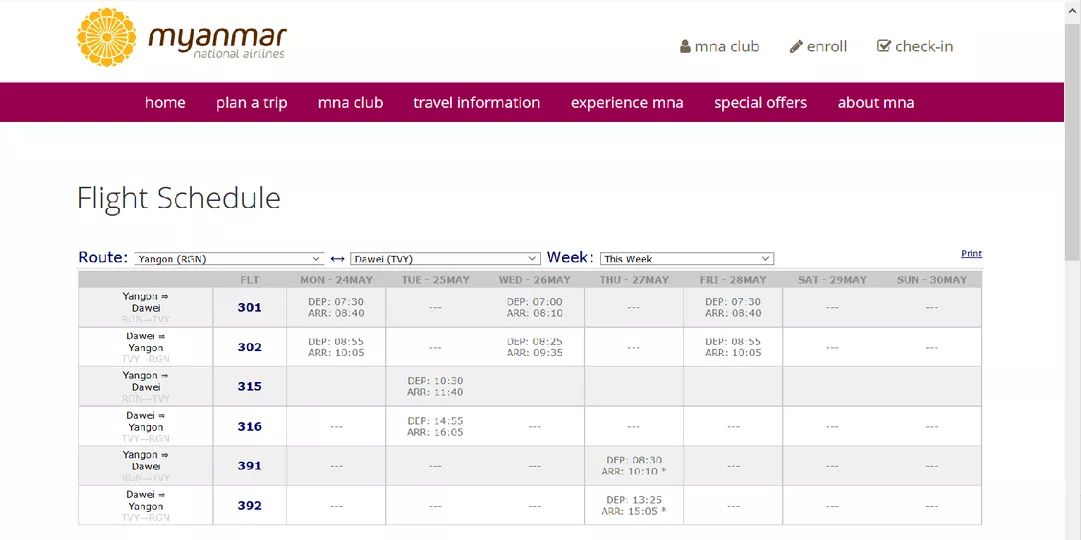Click the MON - 24MAY column header

coord(336,280)
